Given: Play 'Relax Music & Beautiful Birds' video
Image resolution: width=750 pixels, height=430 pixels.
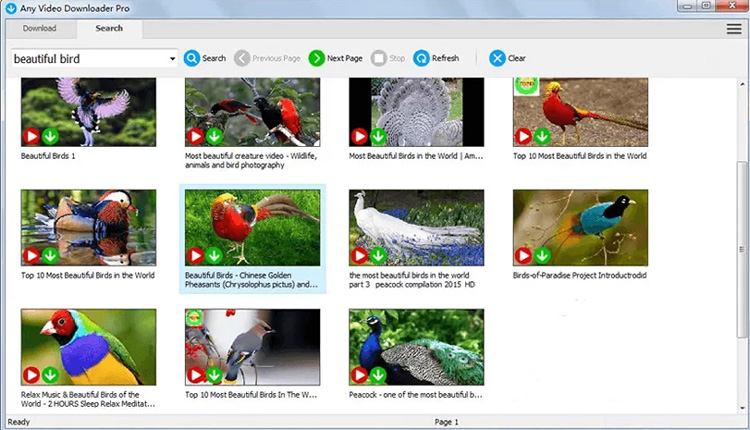Looking at the screenshot, I should (x=31, y=375).
